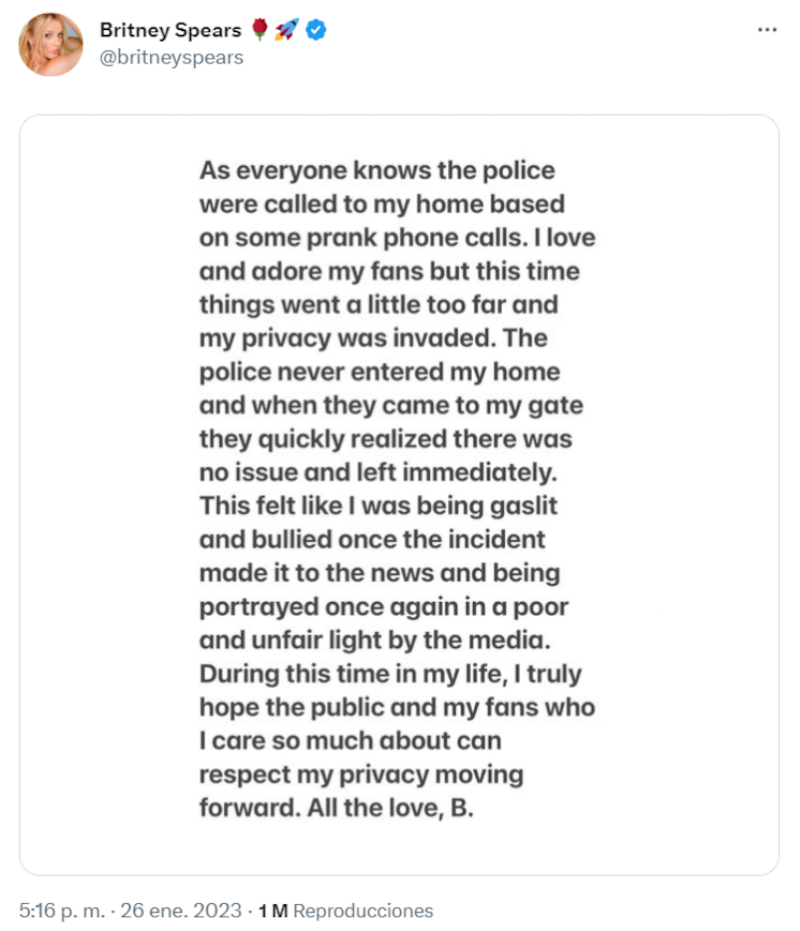Click the Reproducciones label
The image size is (800, 931).
[363, 910]
